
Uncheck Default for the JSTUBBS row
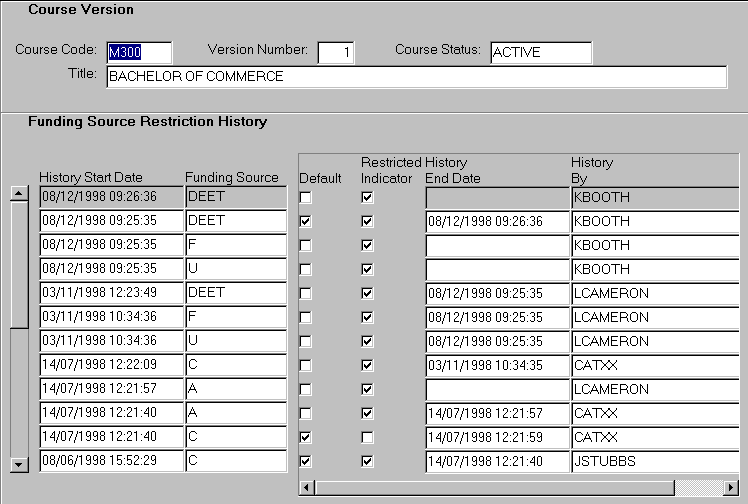(306, 462)
